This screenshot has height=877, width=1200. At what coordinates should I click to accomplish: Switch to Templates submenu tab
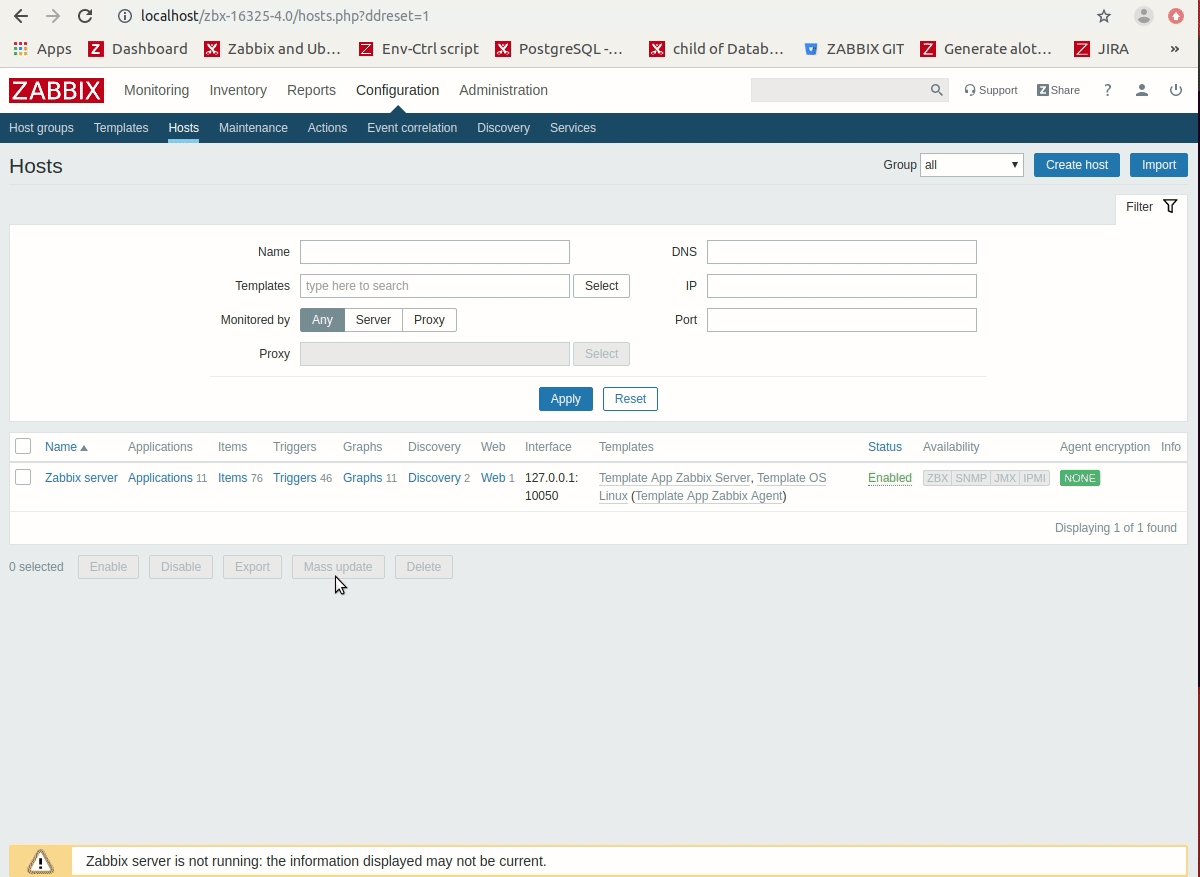tap(121, 128)
